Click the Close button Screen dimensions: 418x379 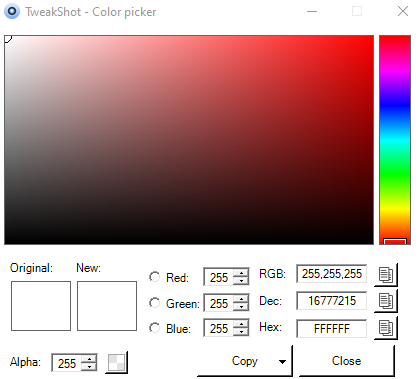(x=347, y=361)
